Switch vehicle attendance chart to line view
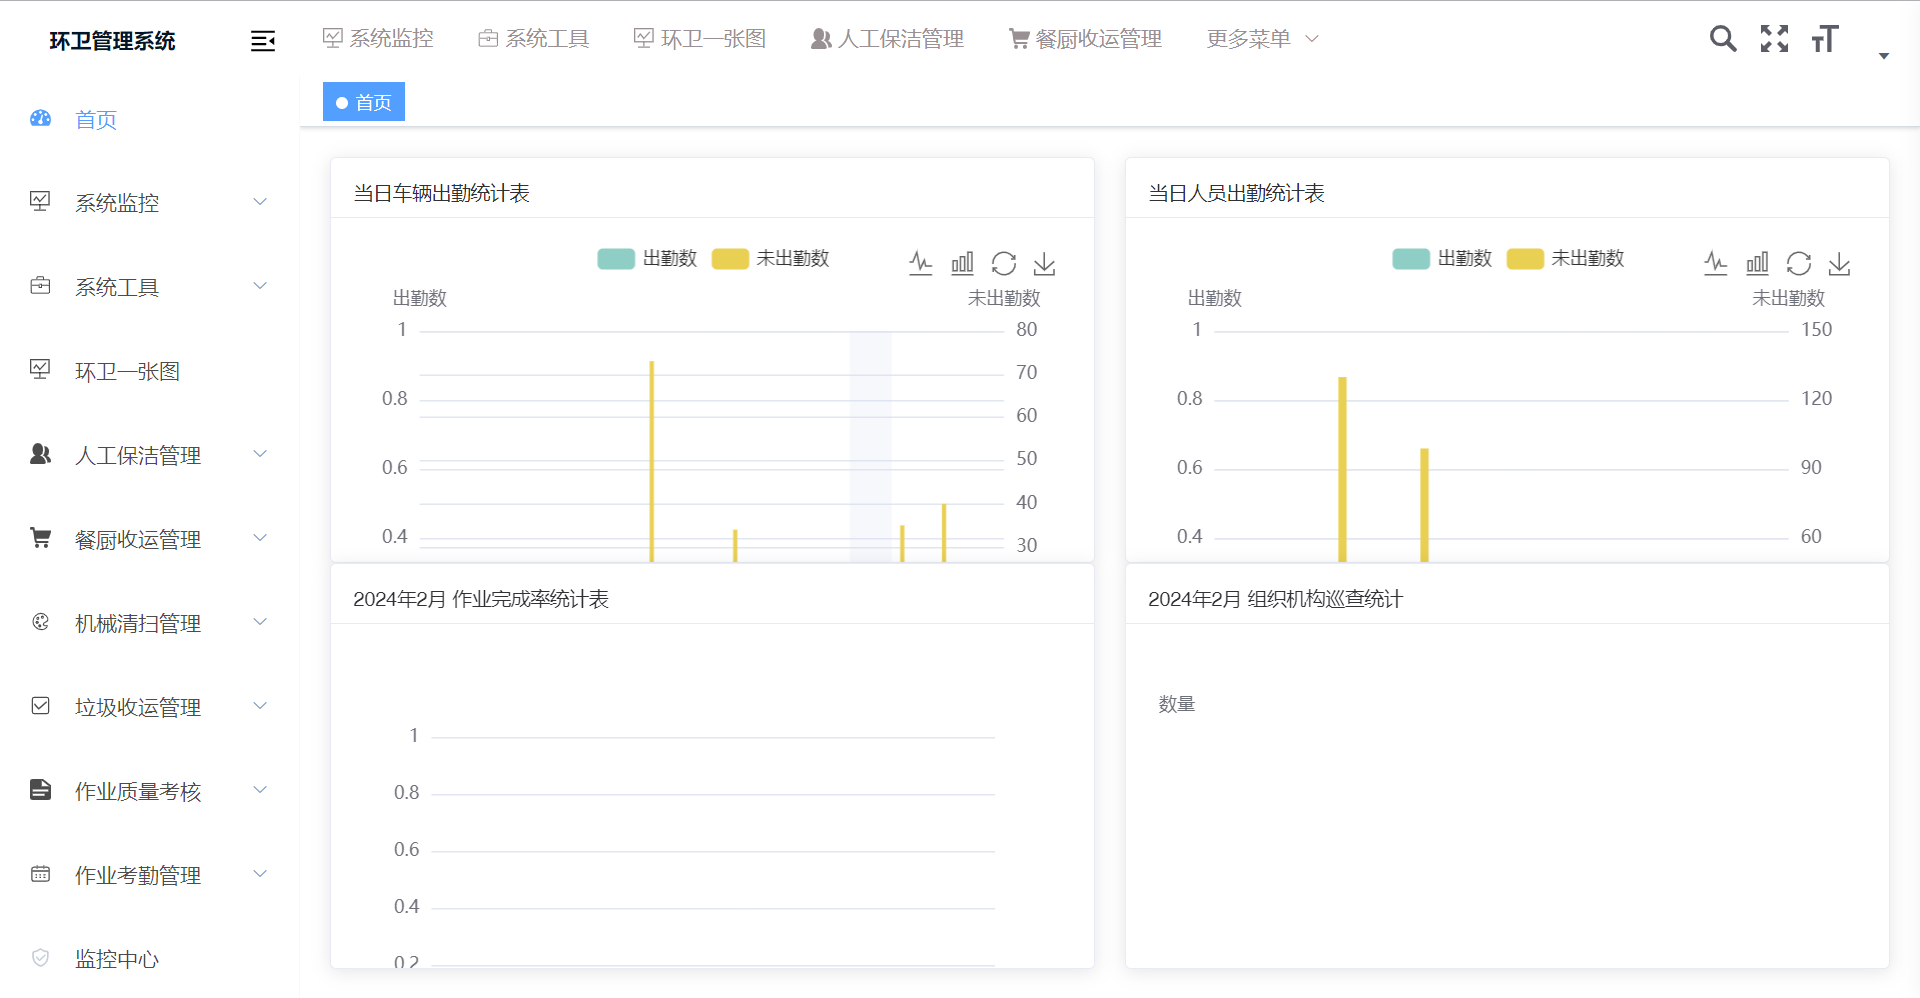The width and height of the screenshot is (1920, 998). click(921, 263)
